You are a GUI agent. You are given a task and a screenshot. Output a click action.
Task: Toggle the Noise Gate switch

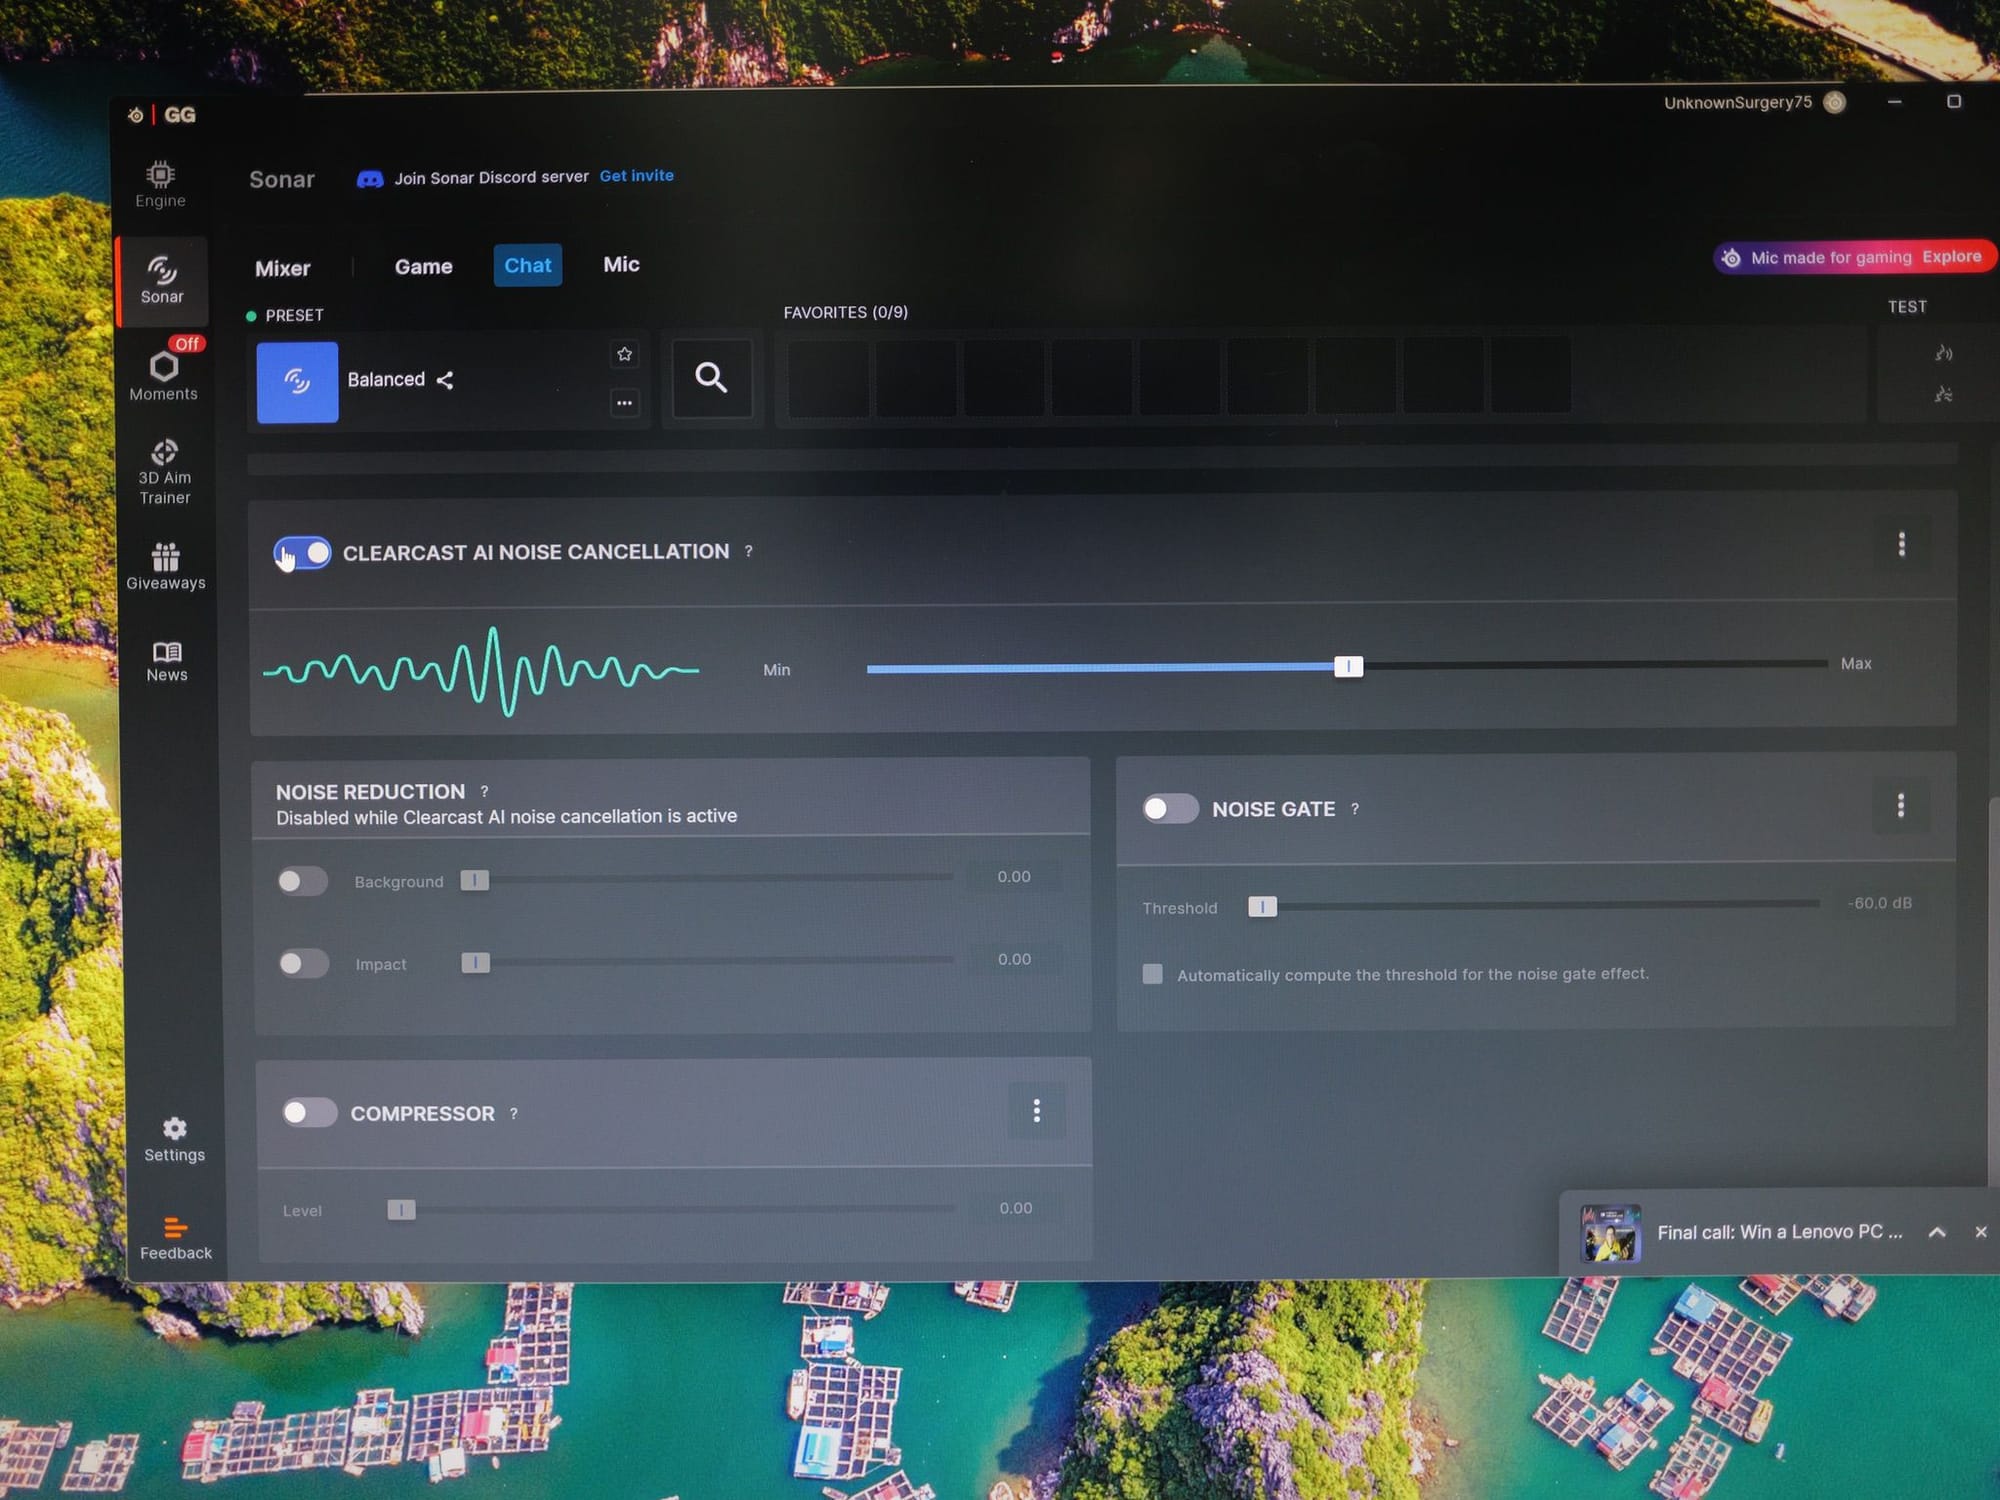[x=1170, y=808]
